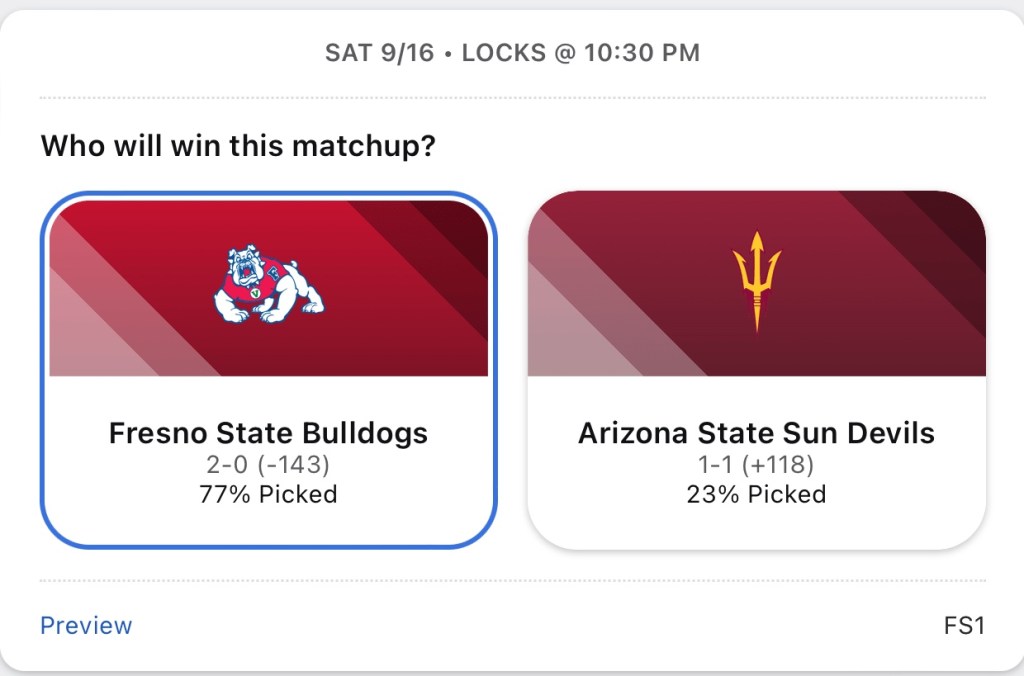Click the SAT 9/16 date text
This screenshot has width=1024, height=676.
click(380, 53)
